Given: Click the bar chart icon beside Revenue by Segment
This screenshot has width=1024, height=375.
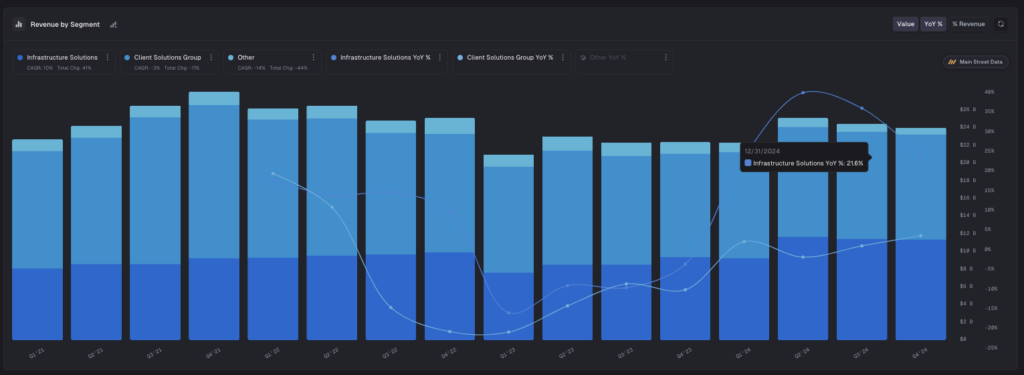Looking at the screenshot, I should [x=18, y=24].
